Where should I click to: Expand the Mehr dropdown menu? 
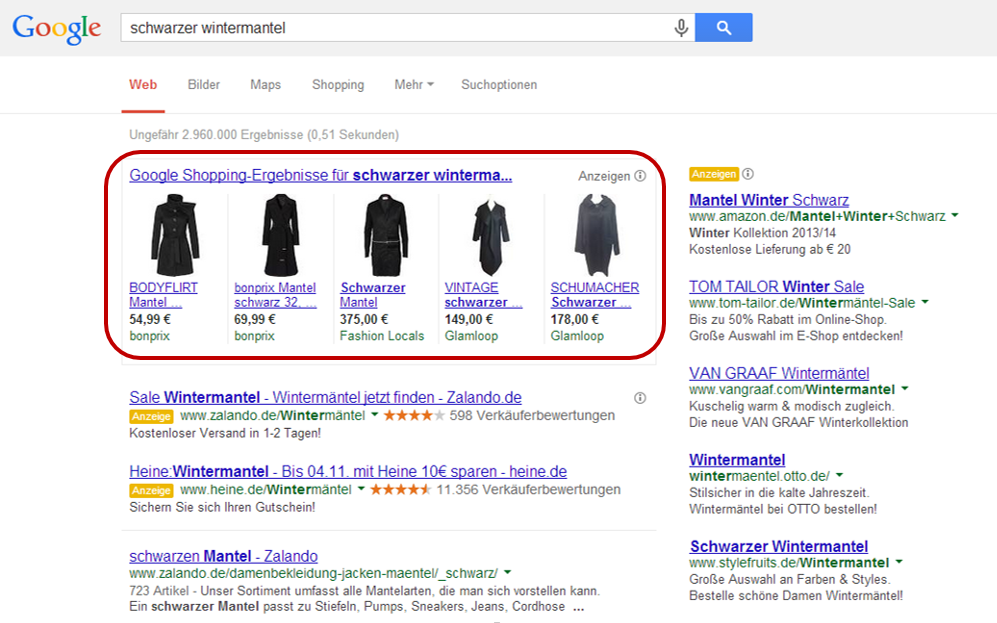point(414,85)
